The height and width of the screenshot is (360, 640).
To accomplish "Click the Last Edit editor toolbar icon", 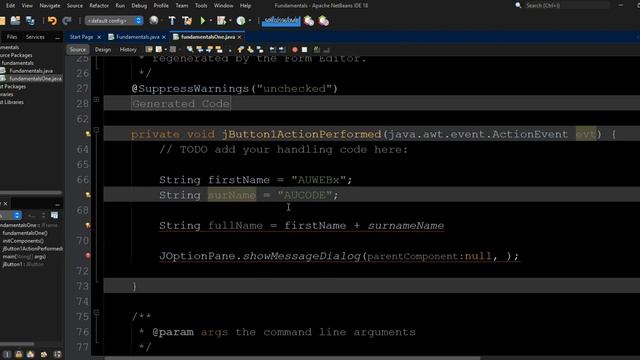I will pyautogui.click(x=149, y=50).
